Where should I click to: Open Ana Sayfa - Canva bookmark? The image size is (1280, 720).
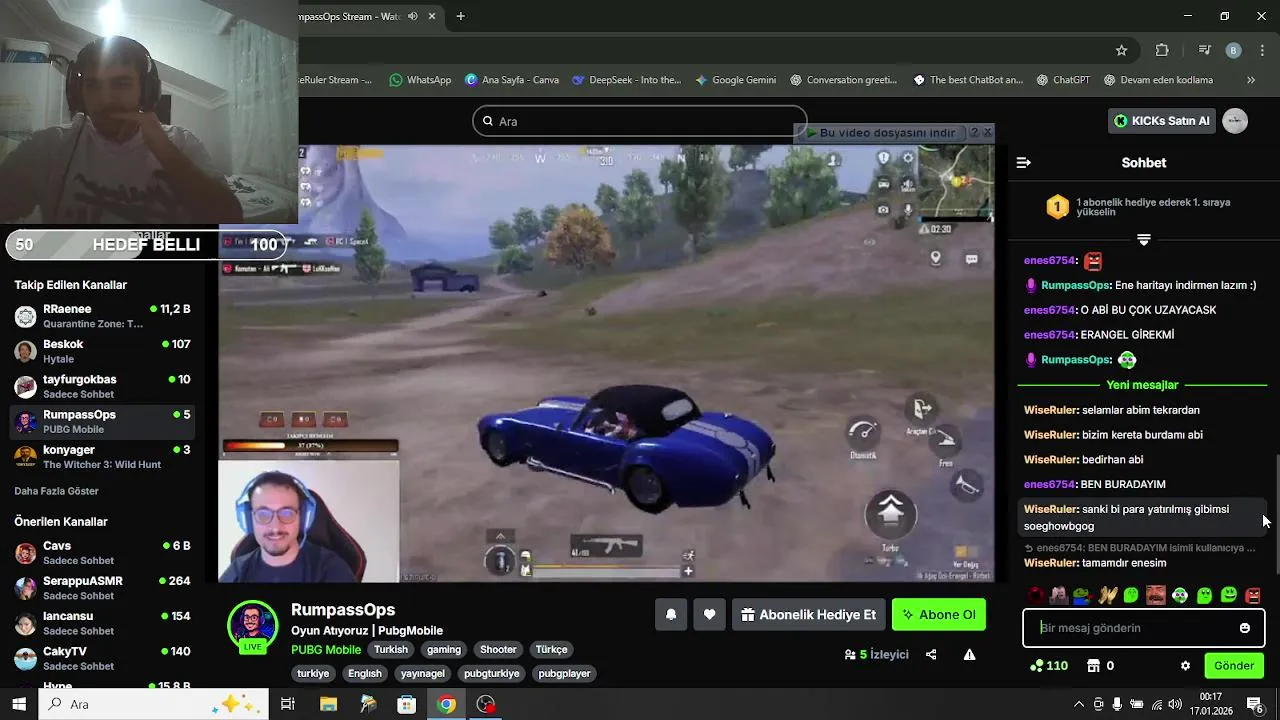tap(512, 80)
